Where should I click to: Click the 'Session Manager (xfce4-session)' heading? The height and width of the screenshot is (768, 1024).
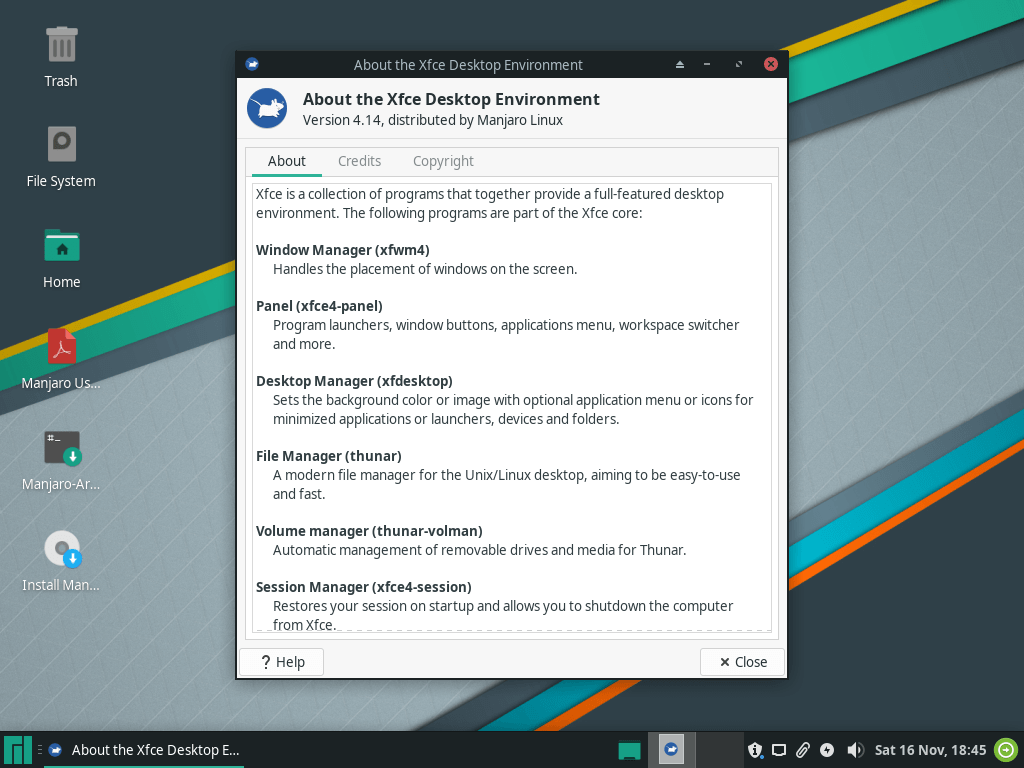[363, 587]
